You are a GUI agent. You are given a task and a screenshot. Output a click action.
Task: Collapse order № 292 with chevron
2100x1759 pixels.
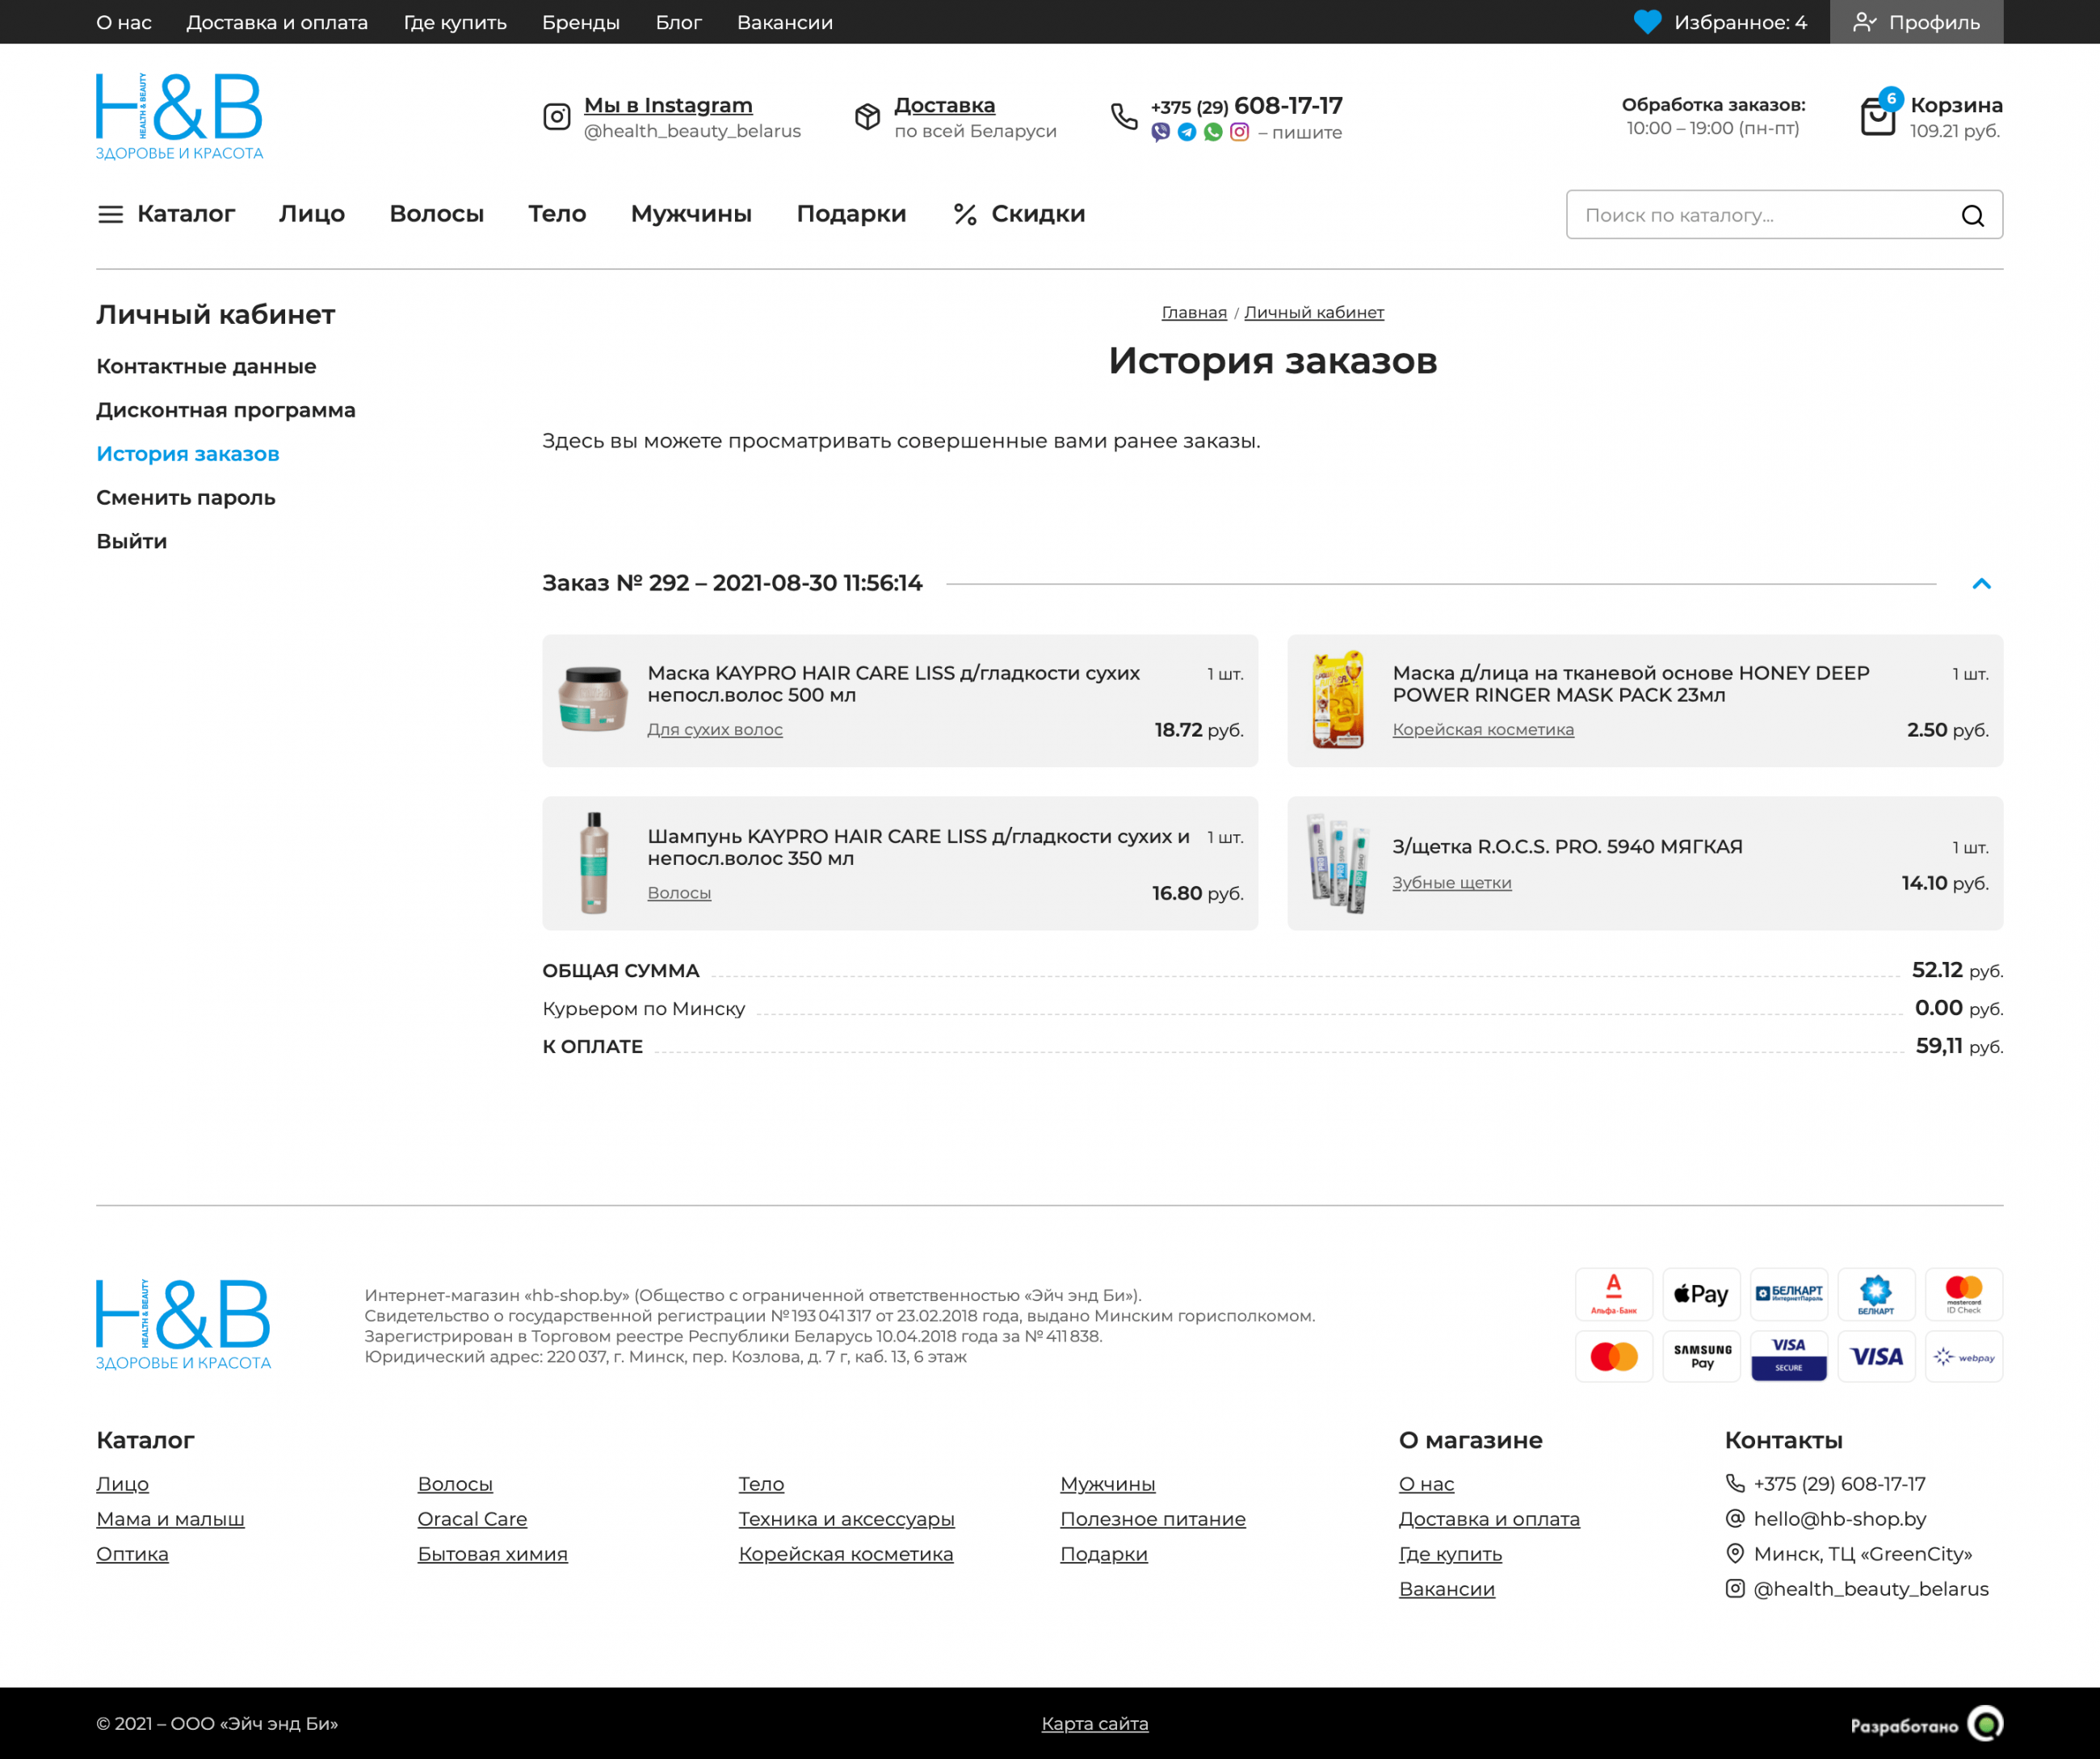click(1981, 584)
